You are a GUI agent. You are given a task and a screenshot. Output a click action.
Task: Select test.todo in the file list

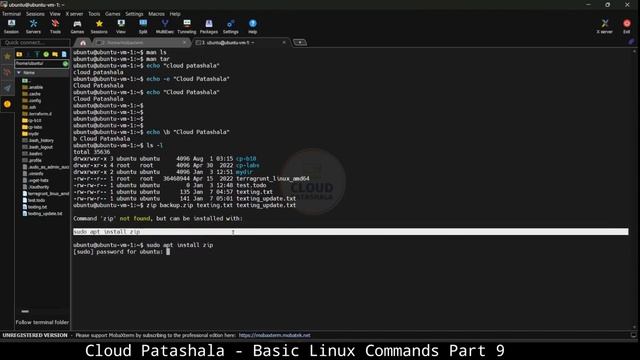pyautogui.click(x=33, y=200)
